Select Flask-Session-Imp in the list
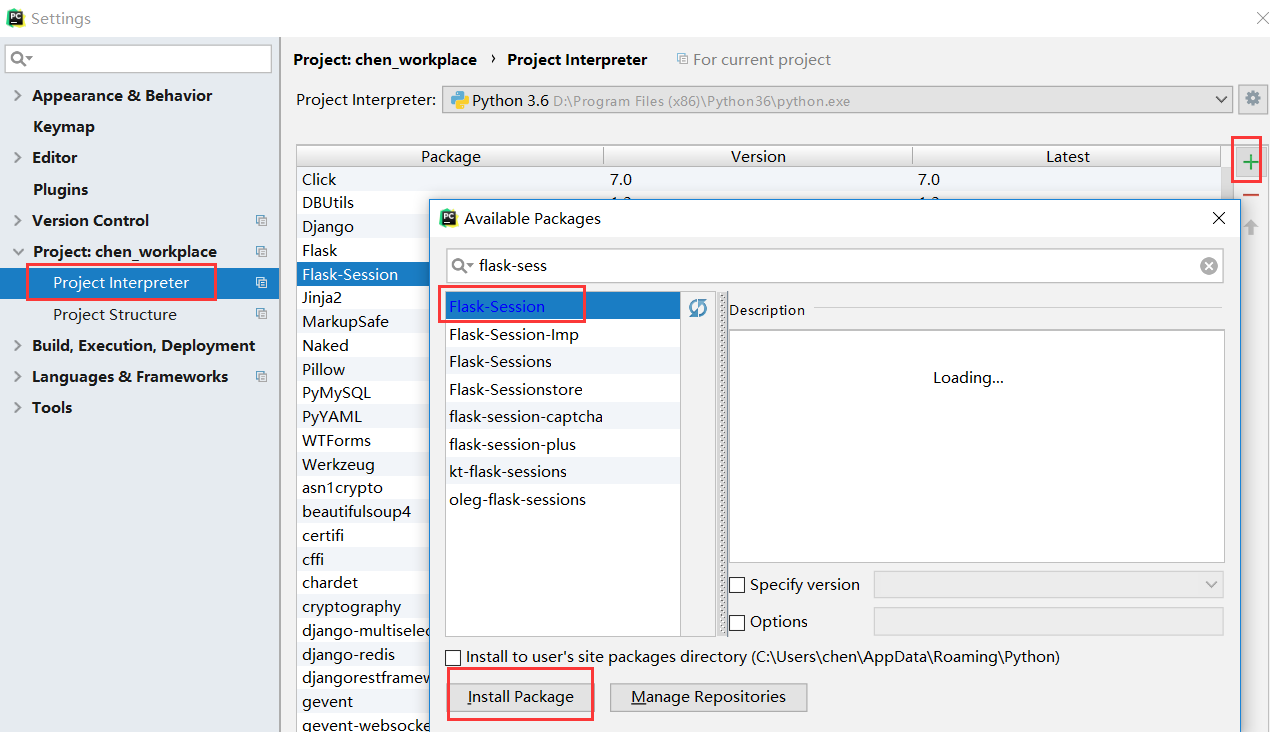The height and width of the screenshot is (732, 1270). [x=562, y=334]
